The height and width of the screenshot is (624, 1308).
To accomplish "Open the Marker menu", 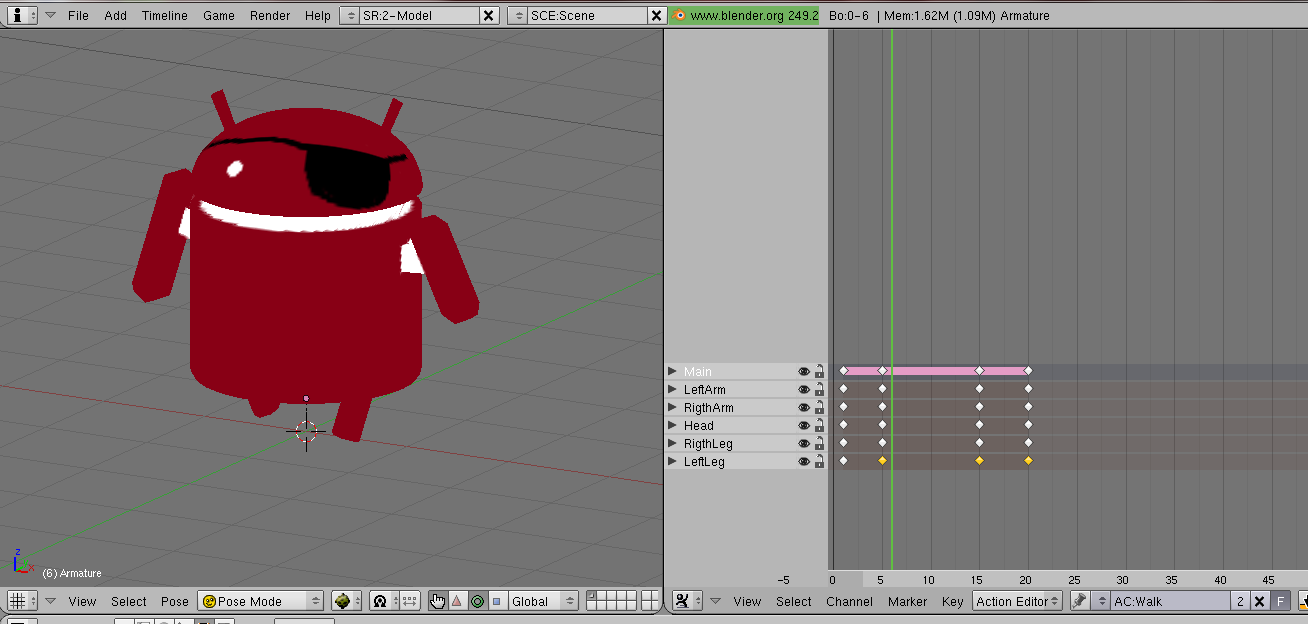I will 908,601.
